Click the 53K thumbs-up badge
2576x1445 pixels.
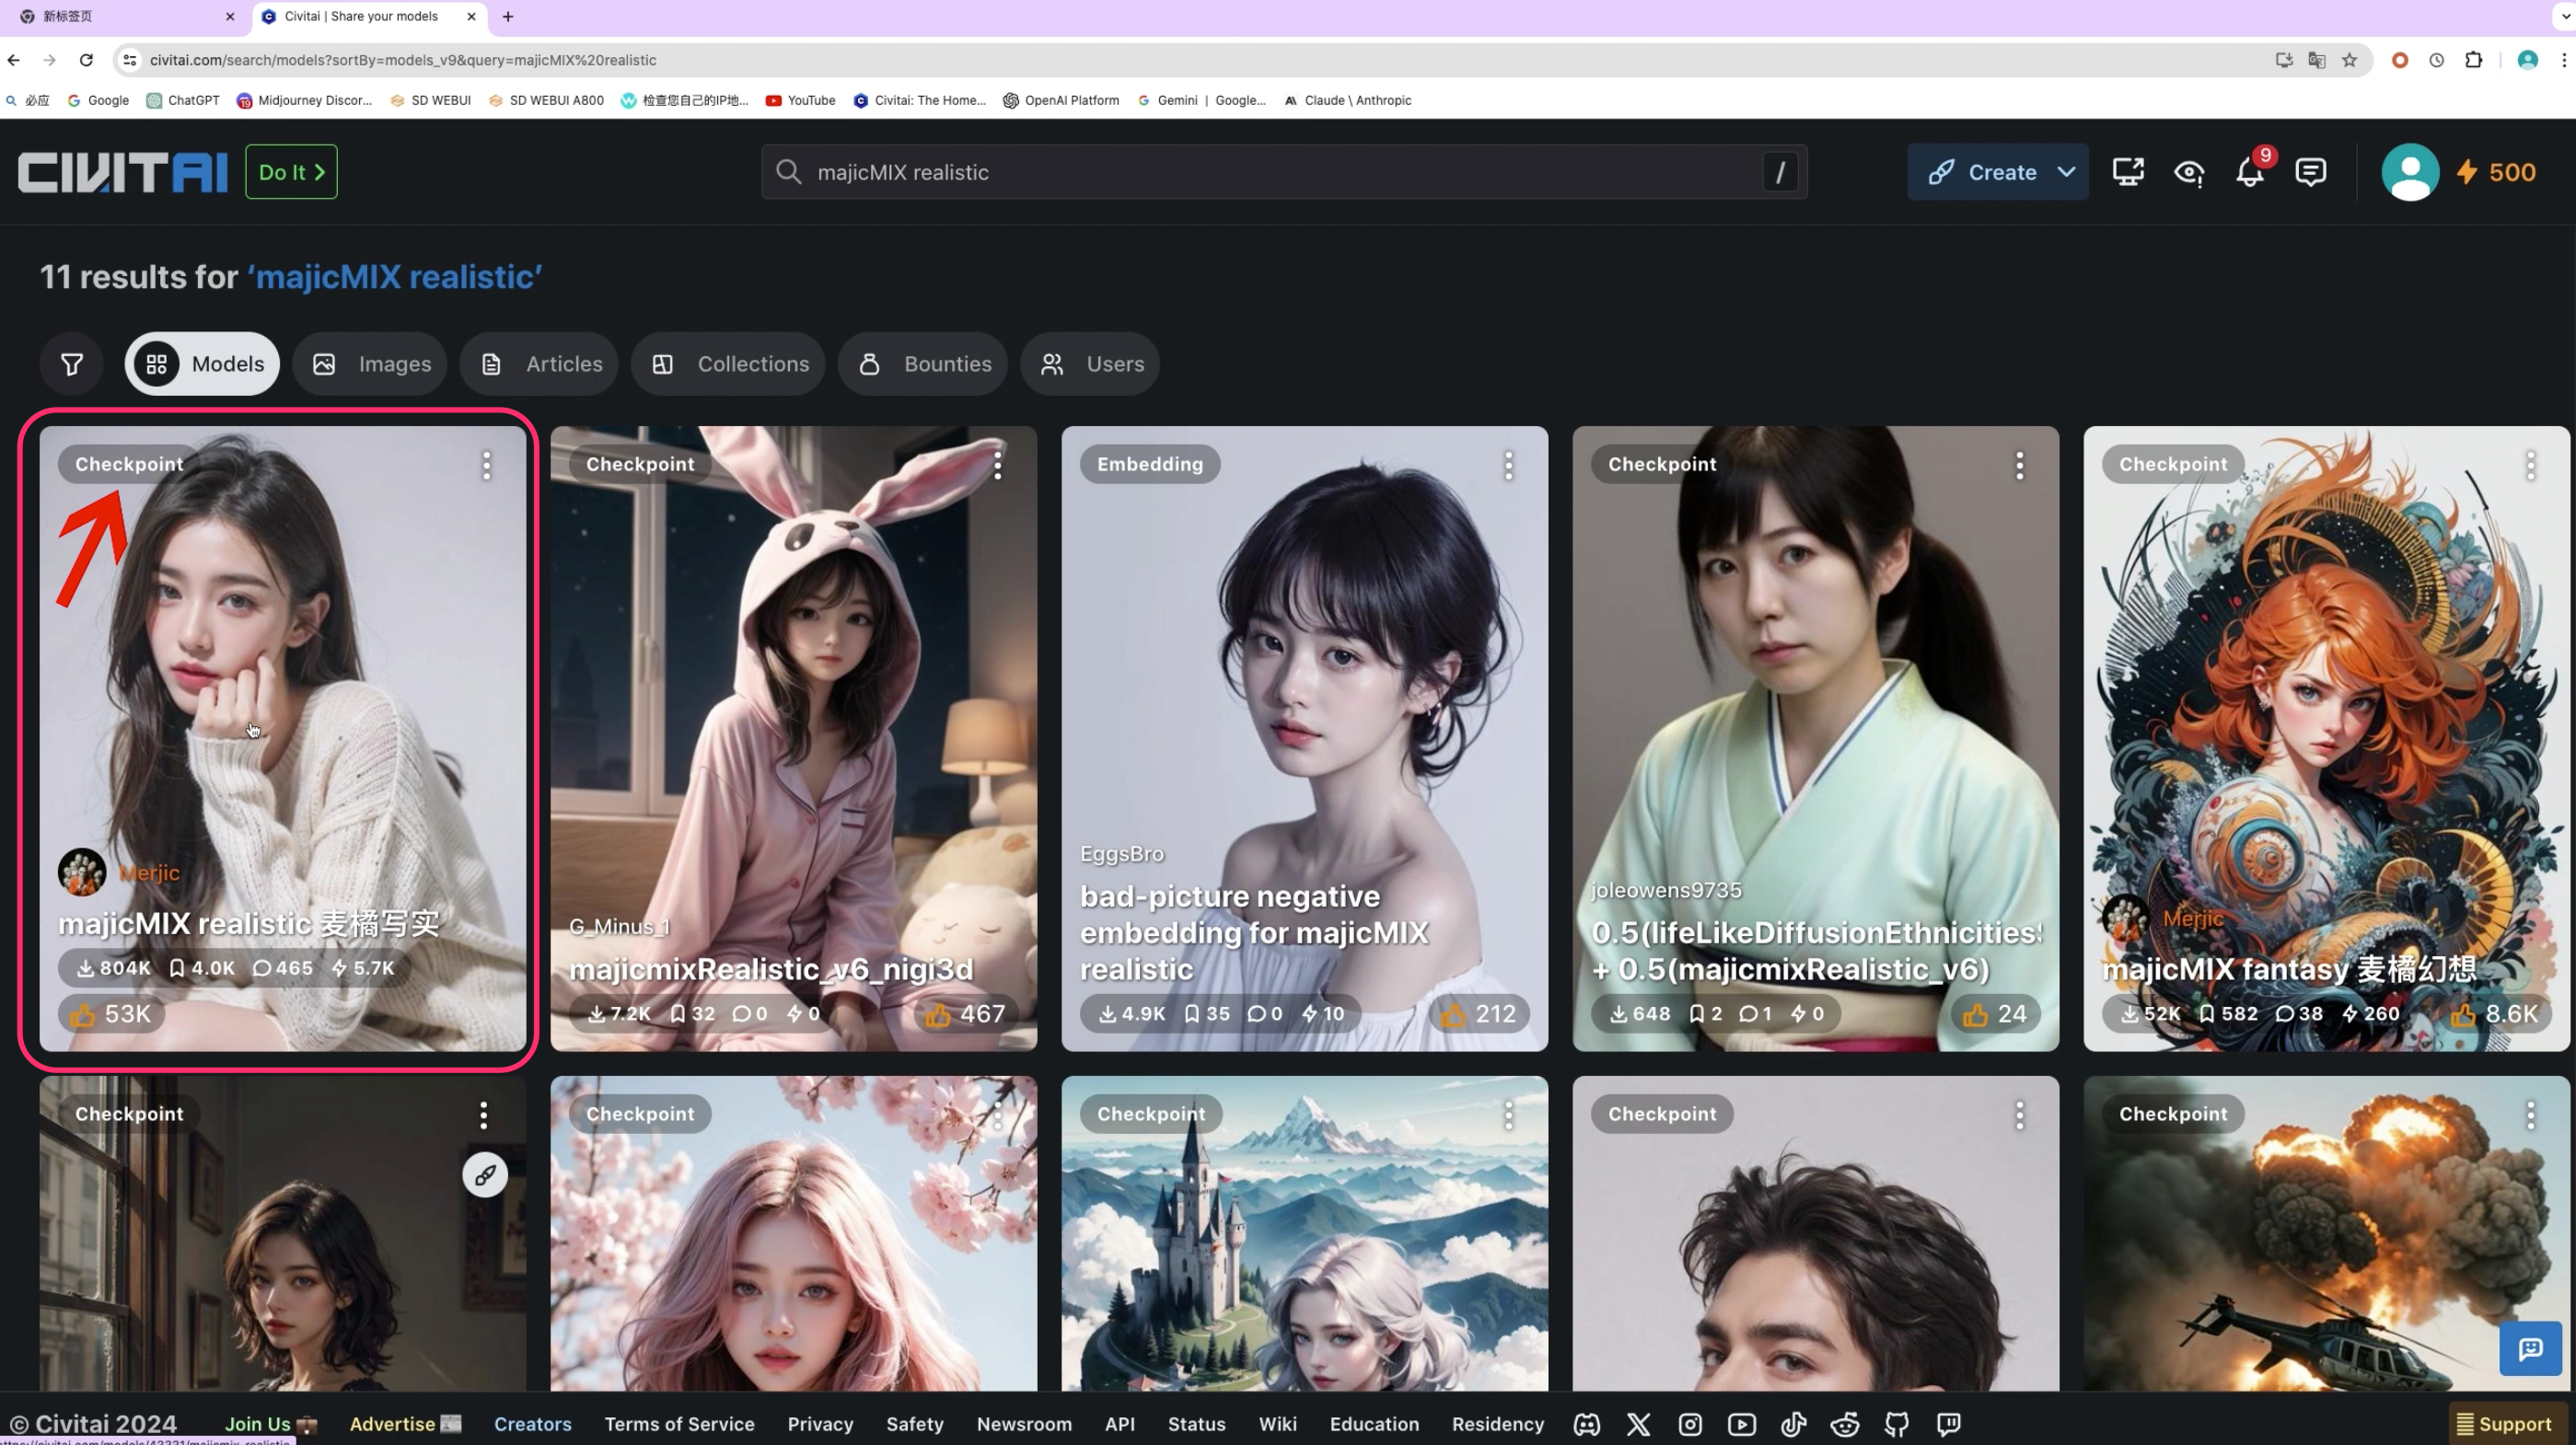click(111, 1014)
